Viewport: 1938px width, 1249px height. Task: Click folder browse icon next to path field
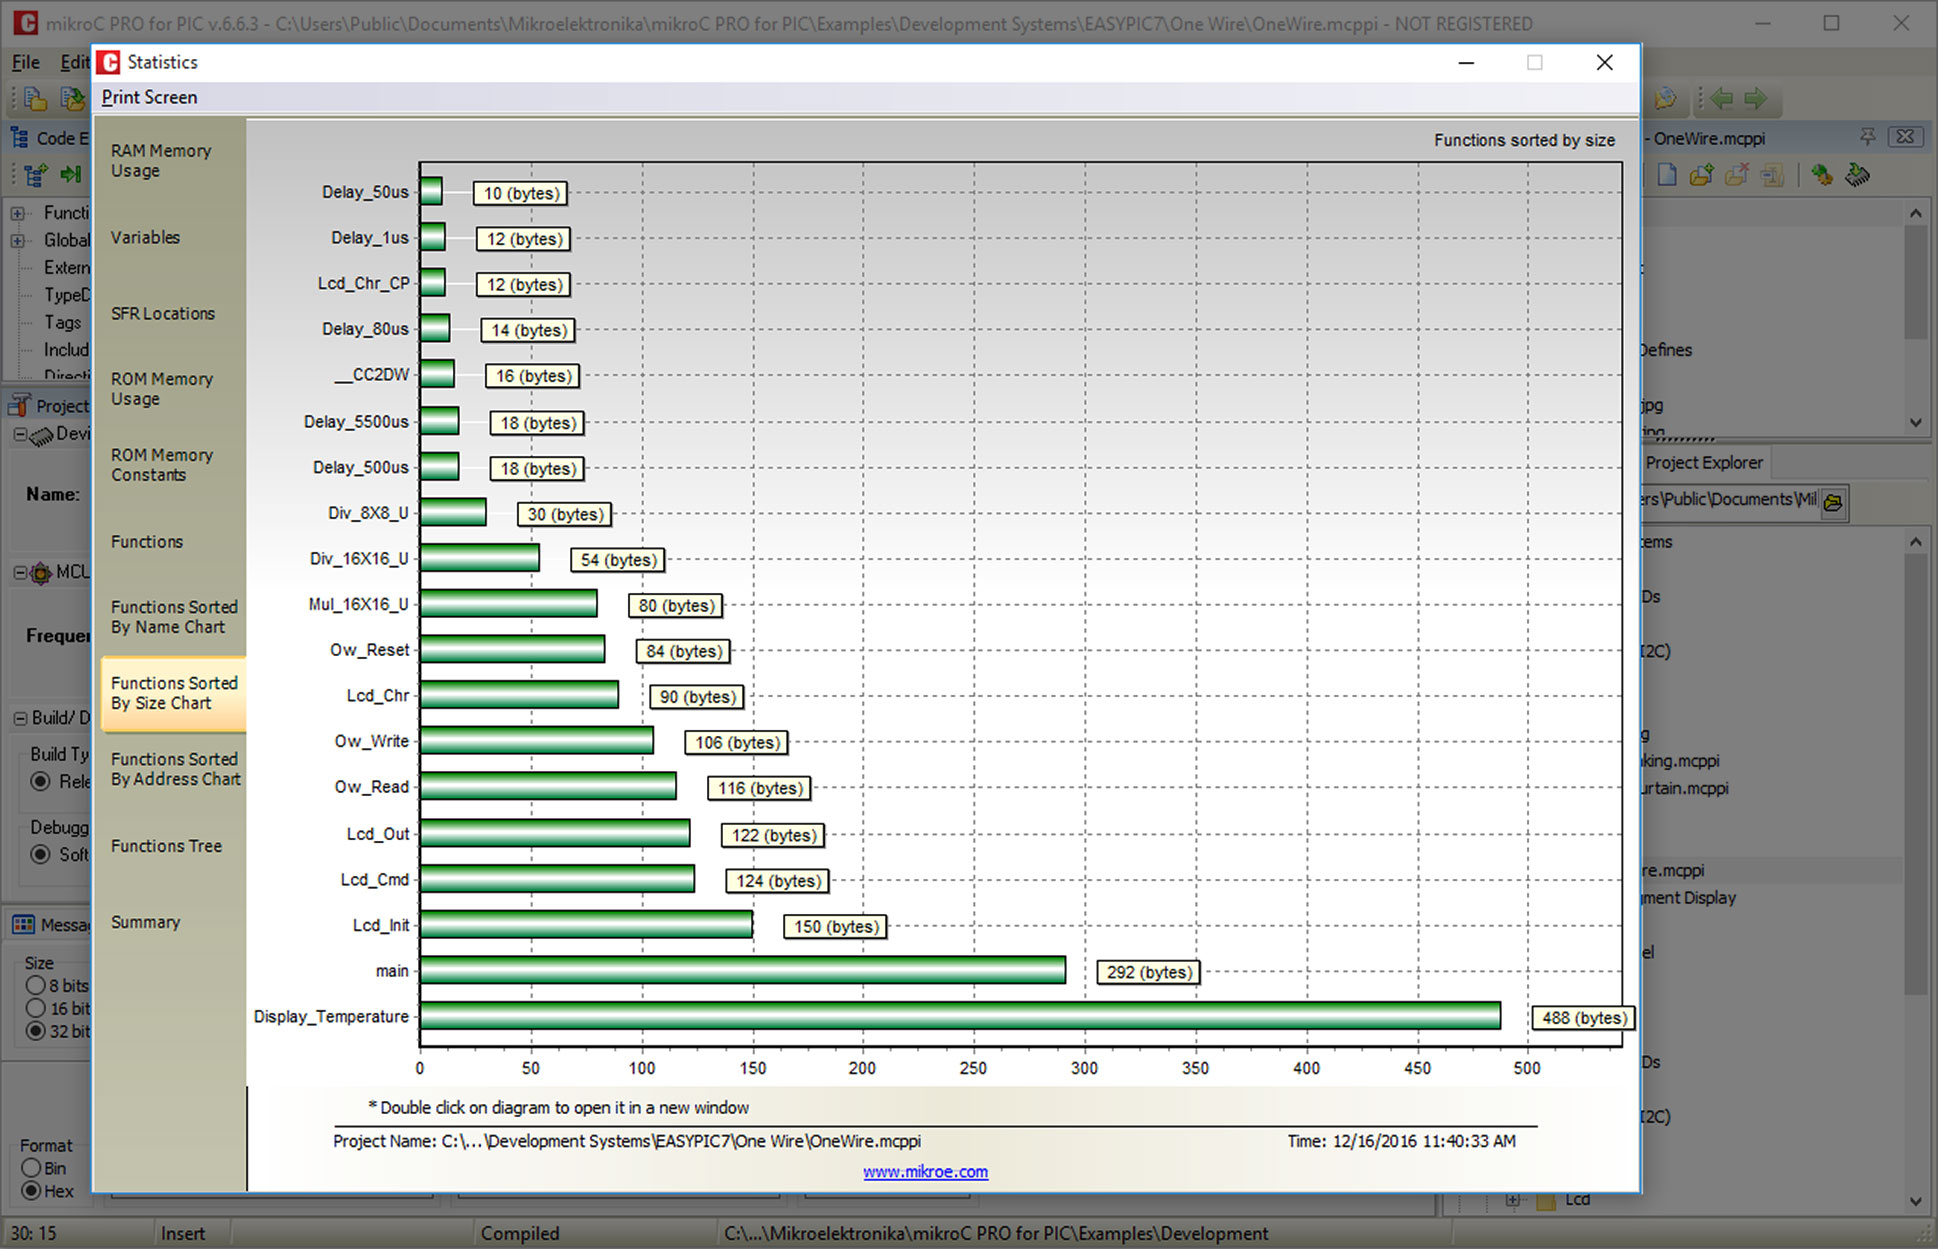tap(1833, 502)
